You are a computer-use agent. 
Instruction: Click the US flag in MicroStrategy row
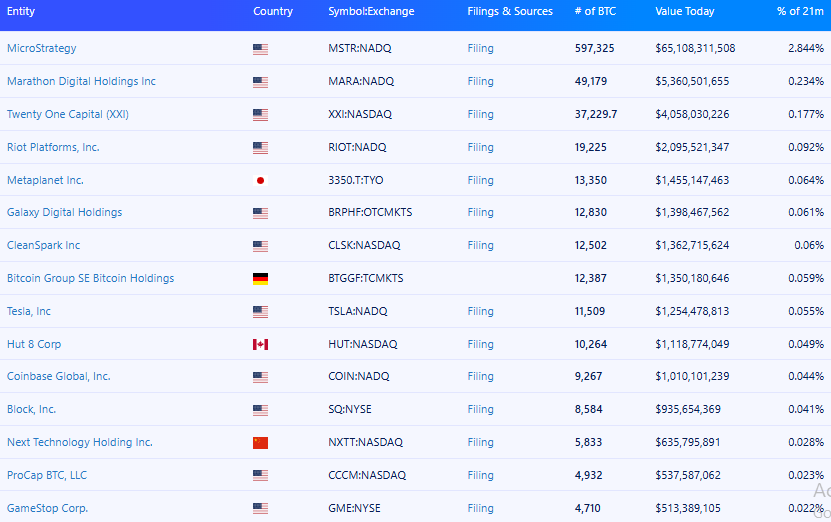point(260,49)
